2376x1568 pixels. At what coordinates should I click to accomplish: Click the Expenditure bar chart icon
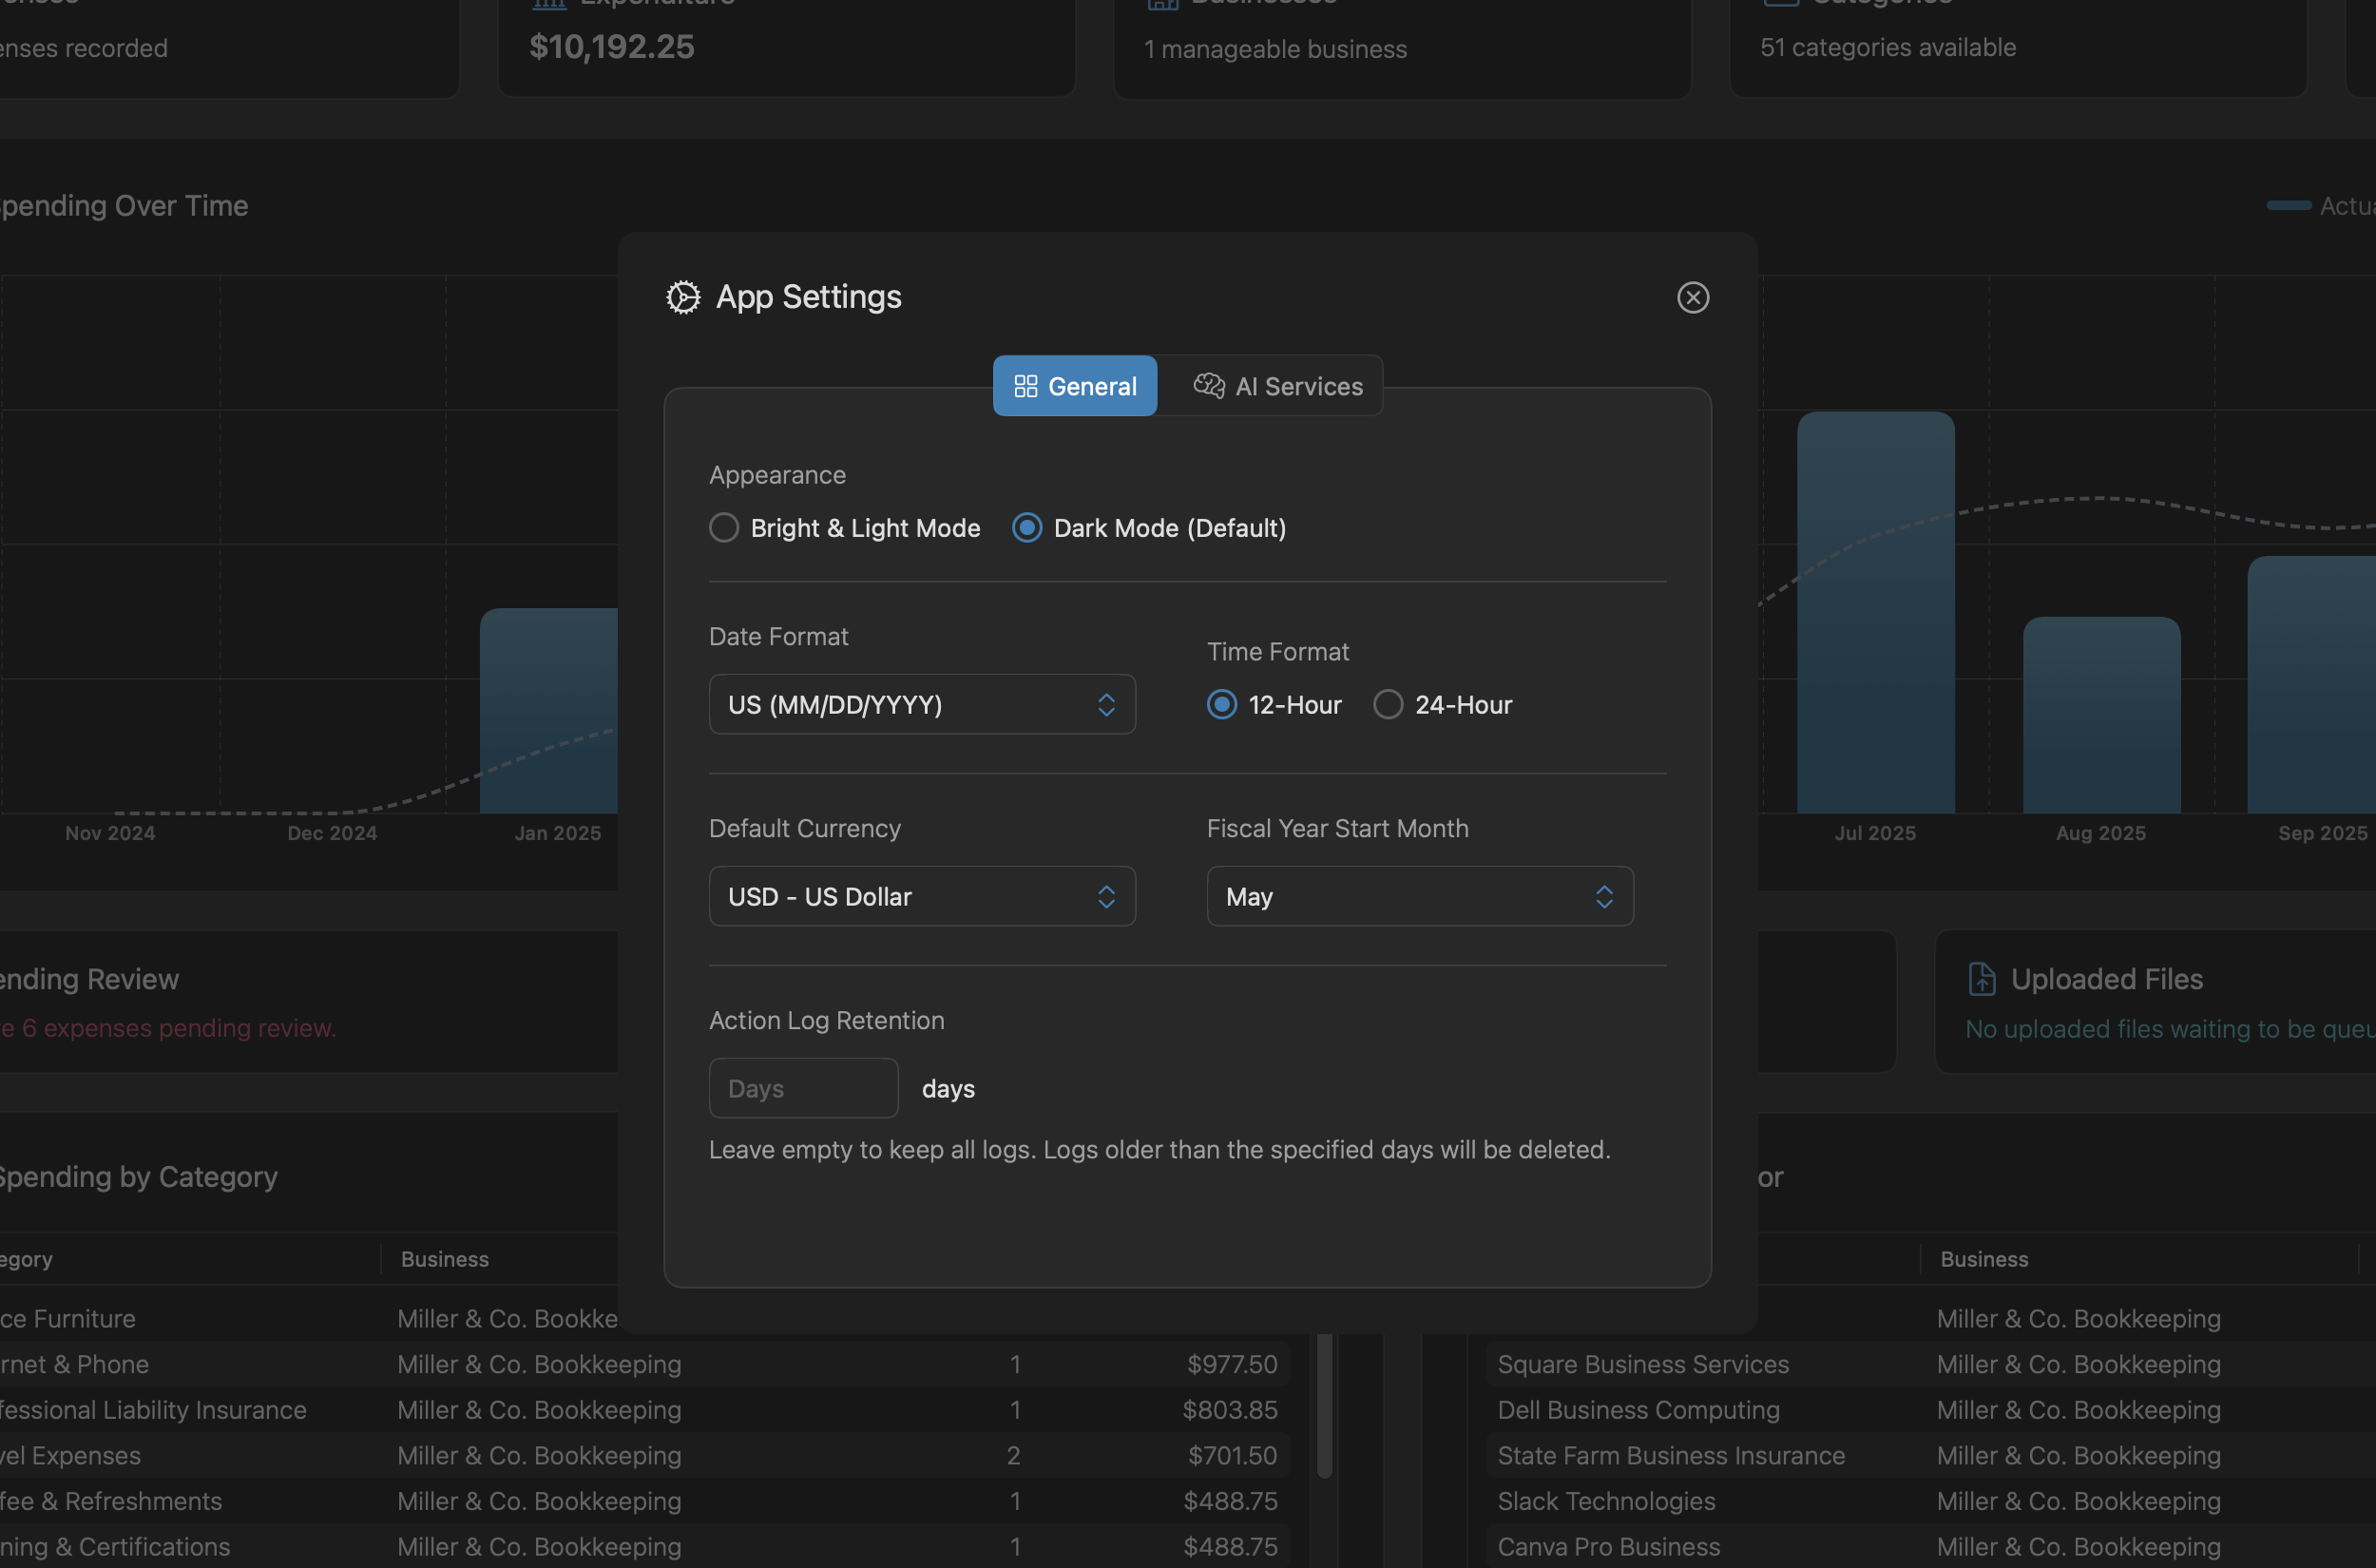point(549,4)
